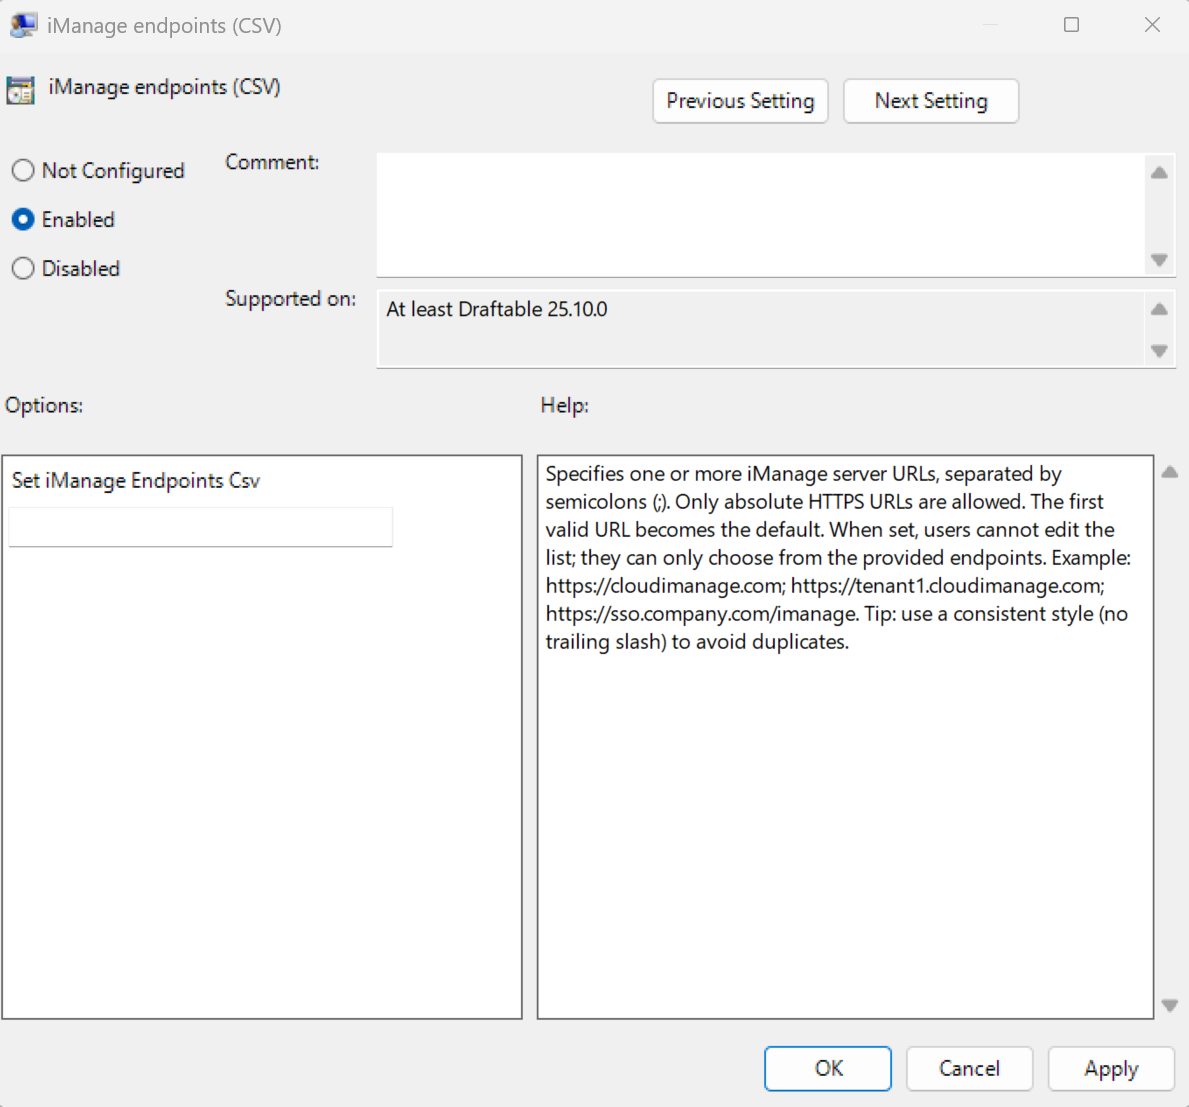The height and width of the screenshot is (1107, 1189).
Task: Maximize the dialog window
Action: click(x=1071, y=25)
